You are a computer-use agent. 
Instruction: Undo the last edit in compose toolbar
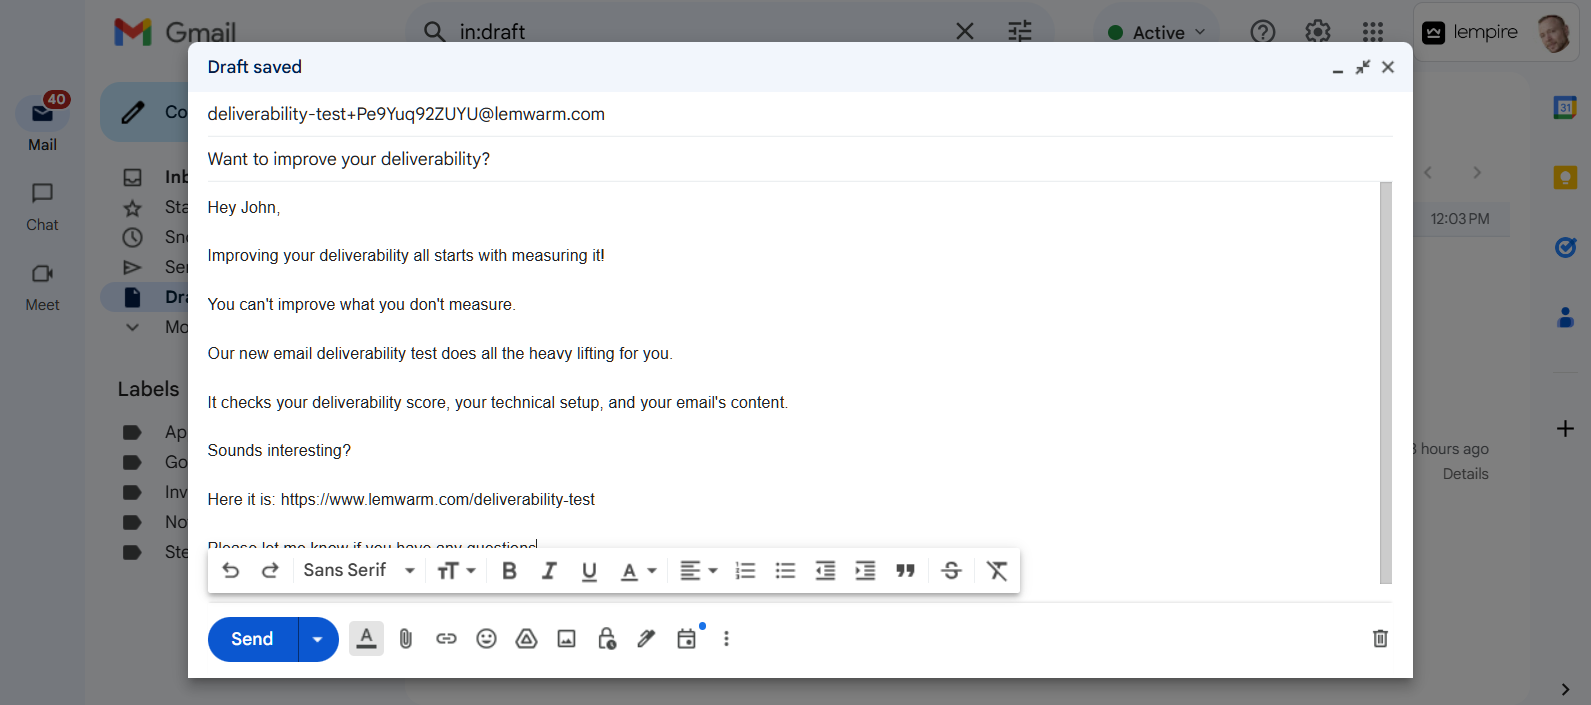[231, 570]
